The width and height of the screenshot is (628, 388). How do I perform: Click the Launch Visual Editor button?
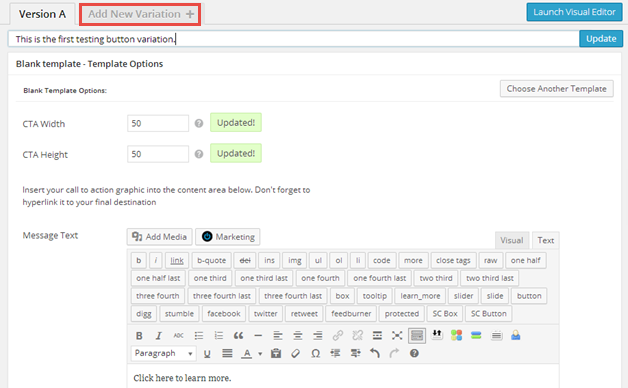pyautogui.click(x=574, y=12)
